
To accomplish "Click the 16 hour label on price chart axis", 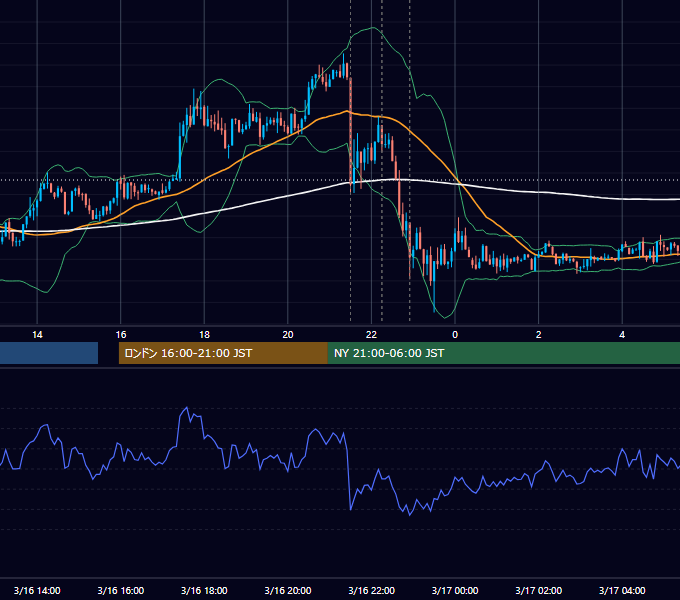I will 121,335.
